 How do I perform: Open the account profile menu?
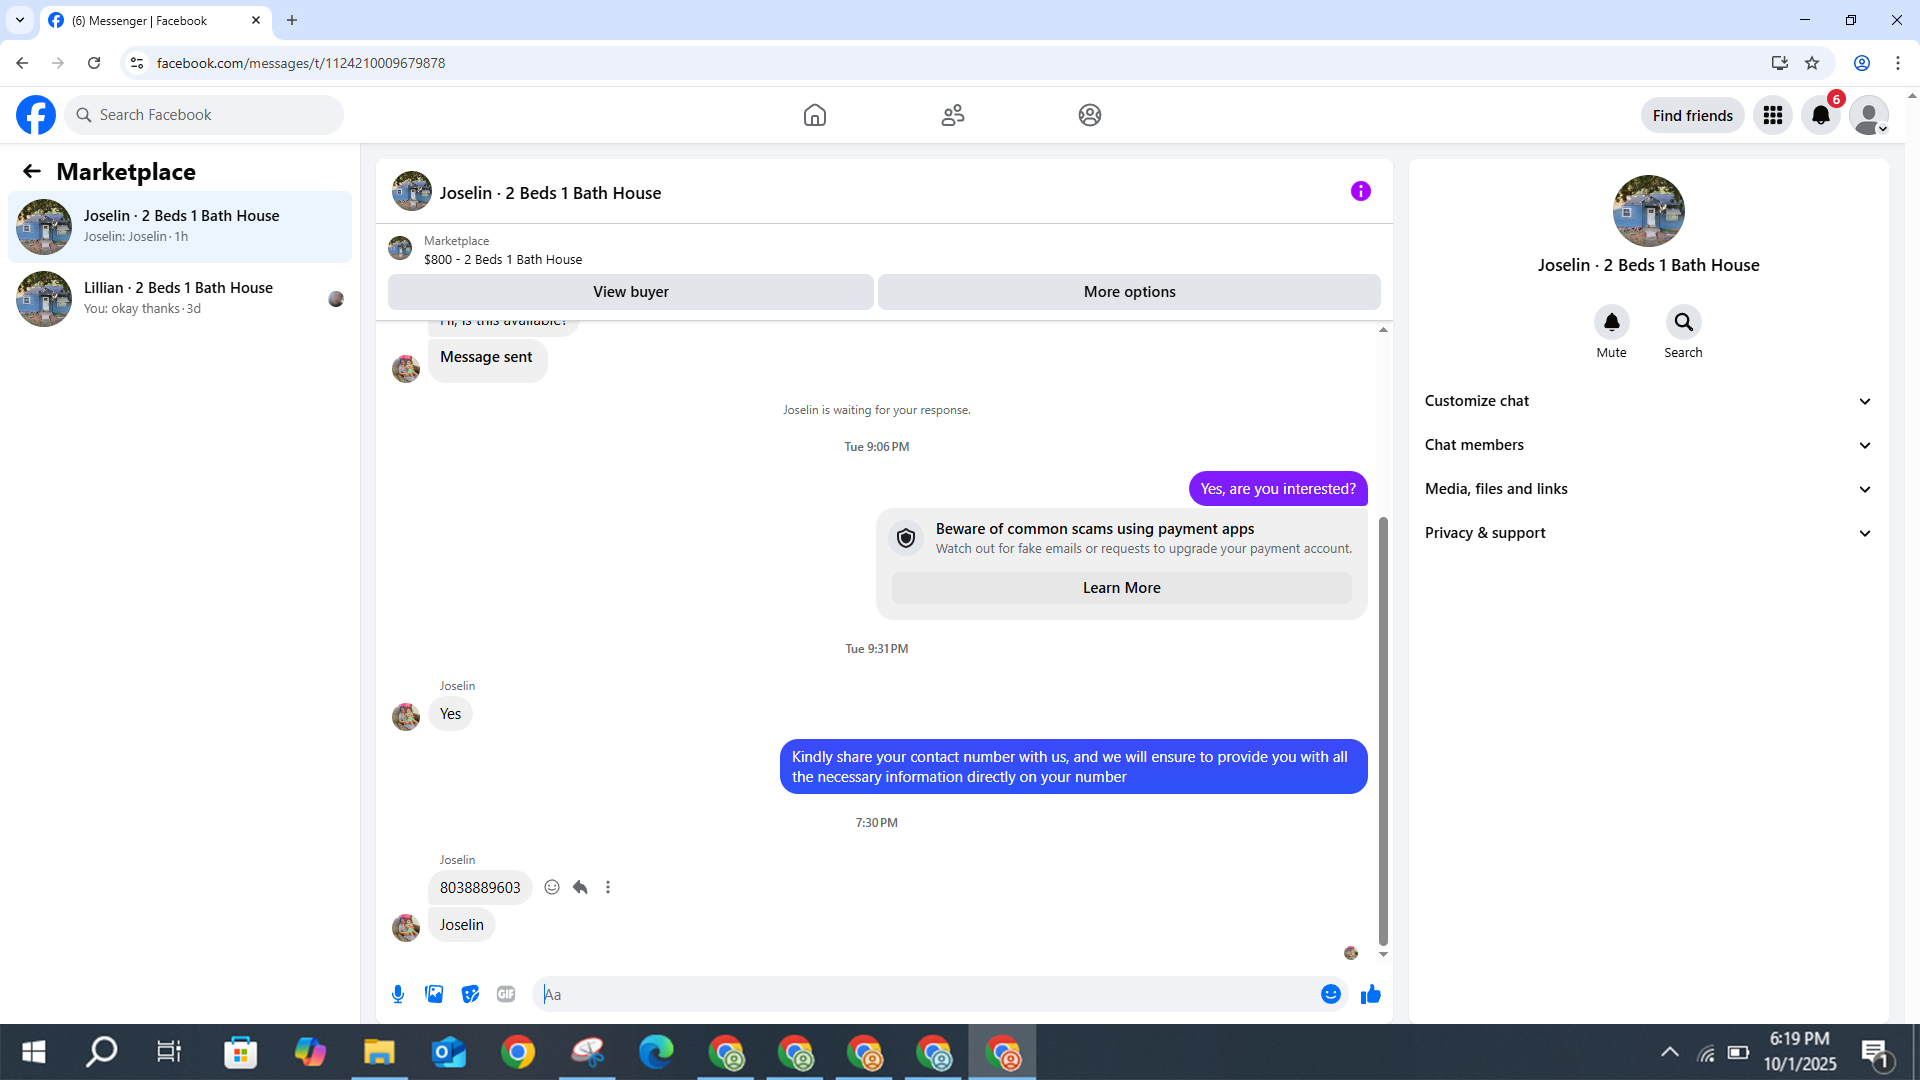point(1869,115)
